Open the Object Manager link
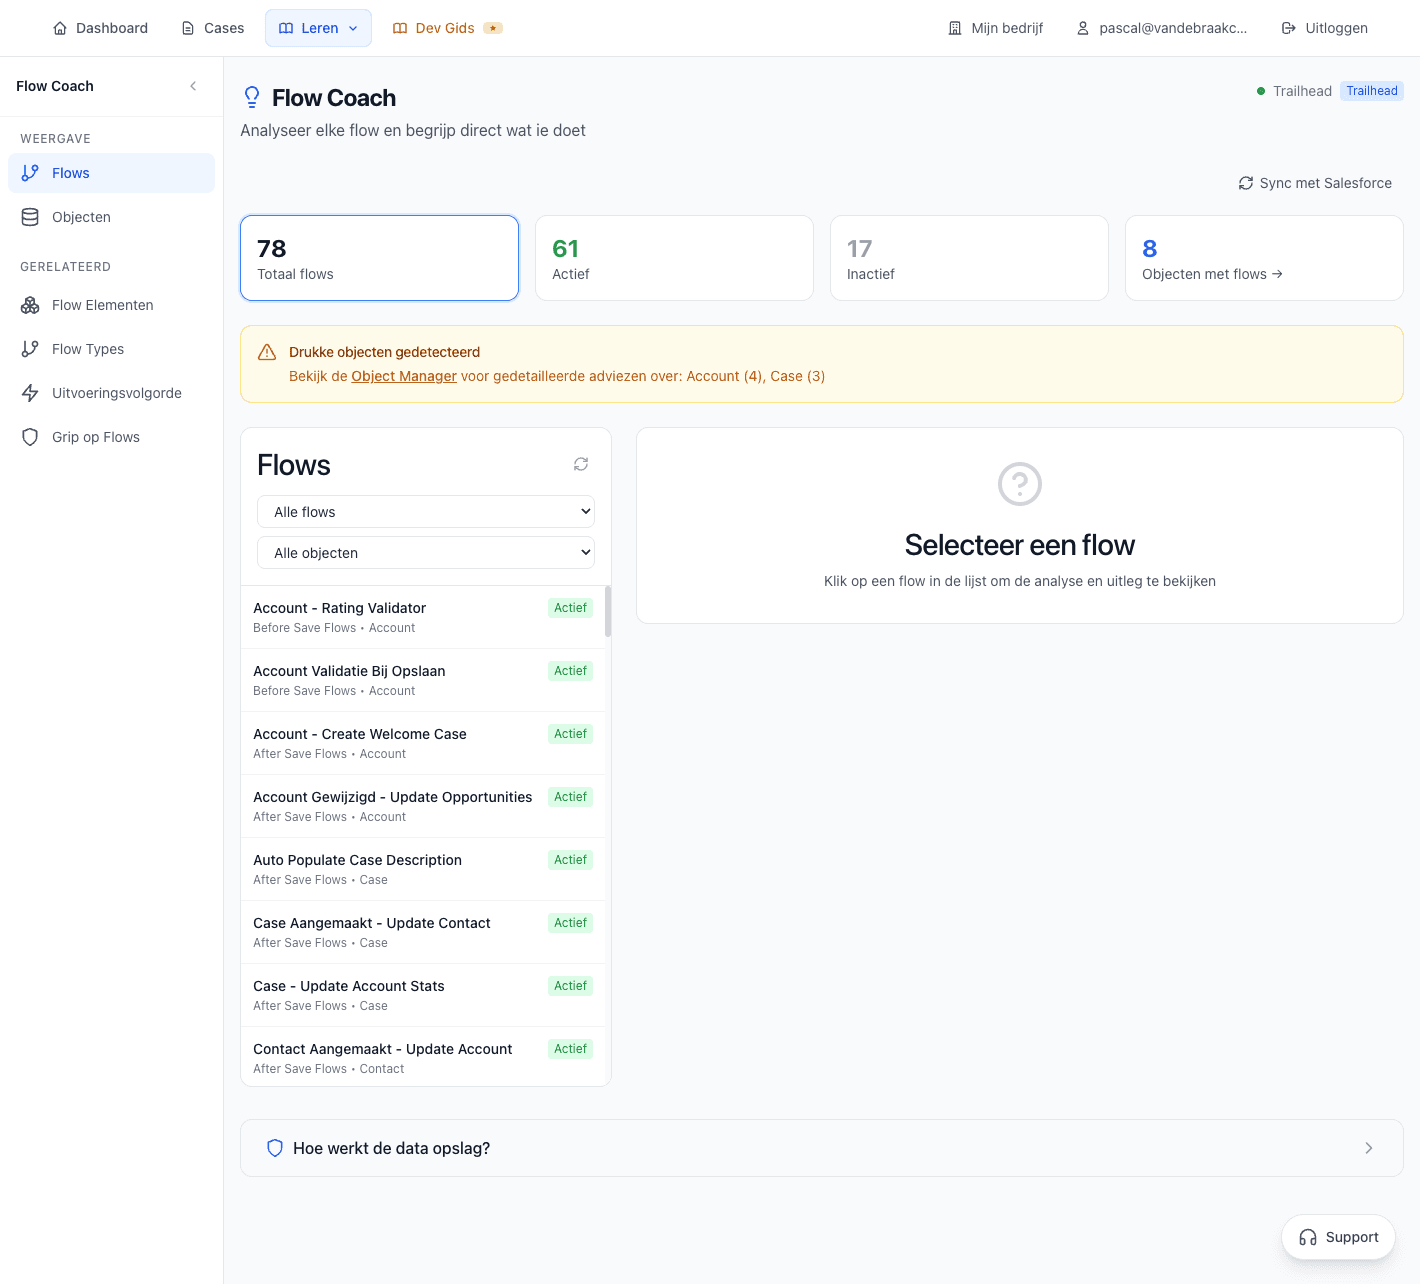Viewport: 1420px width, 1284px height. (x=404, y=376)
